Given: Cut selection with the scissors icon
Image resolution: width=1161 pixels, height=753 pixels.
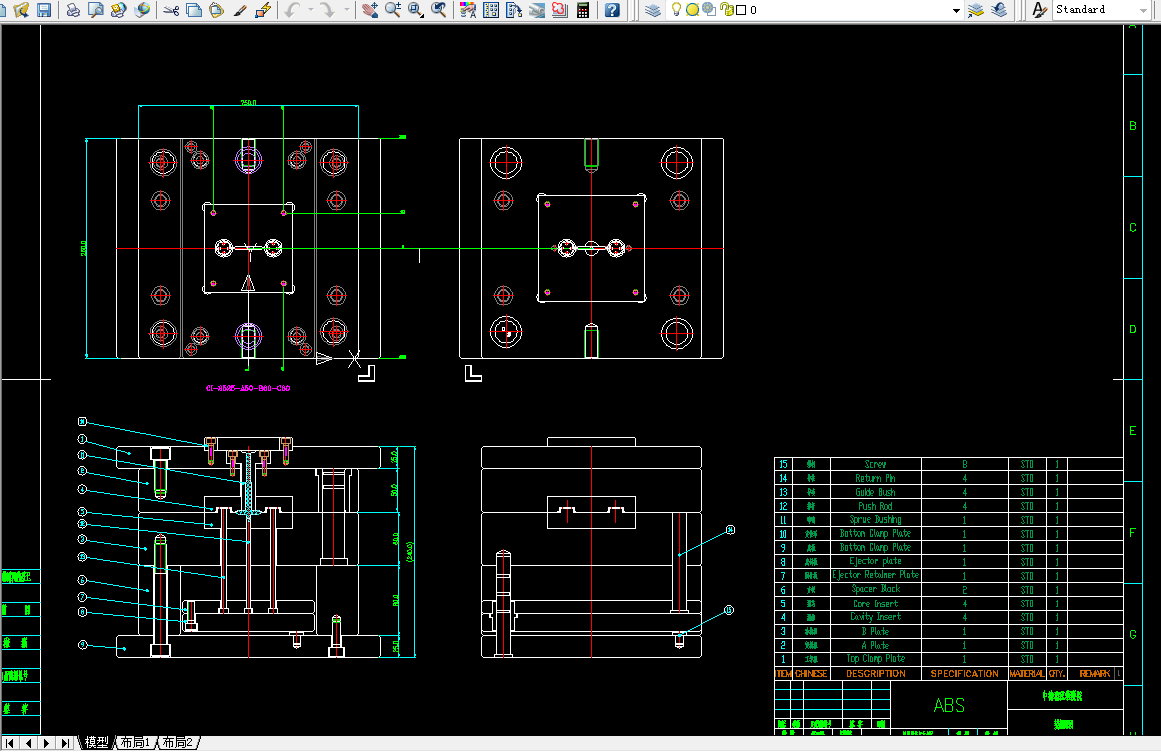Looking at the screenshot, I should tap(171, 10).
